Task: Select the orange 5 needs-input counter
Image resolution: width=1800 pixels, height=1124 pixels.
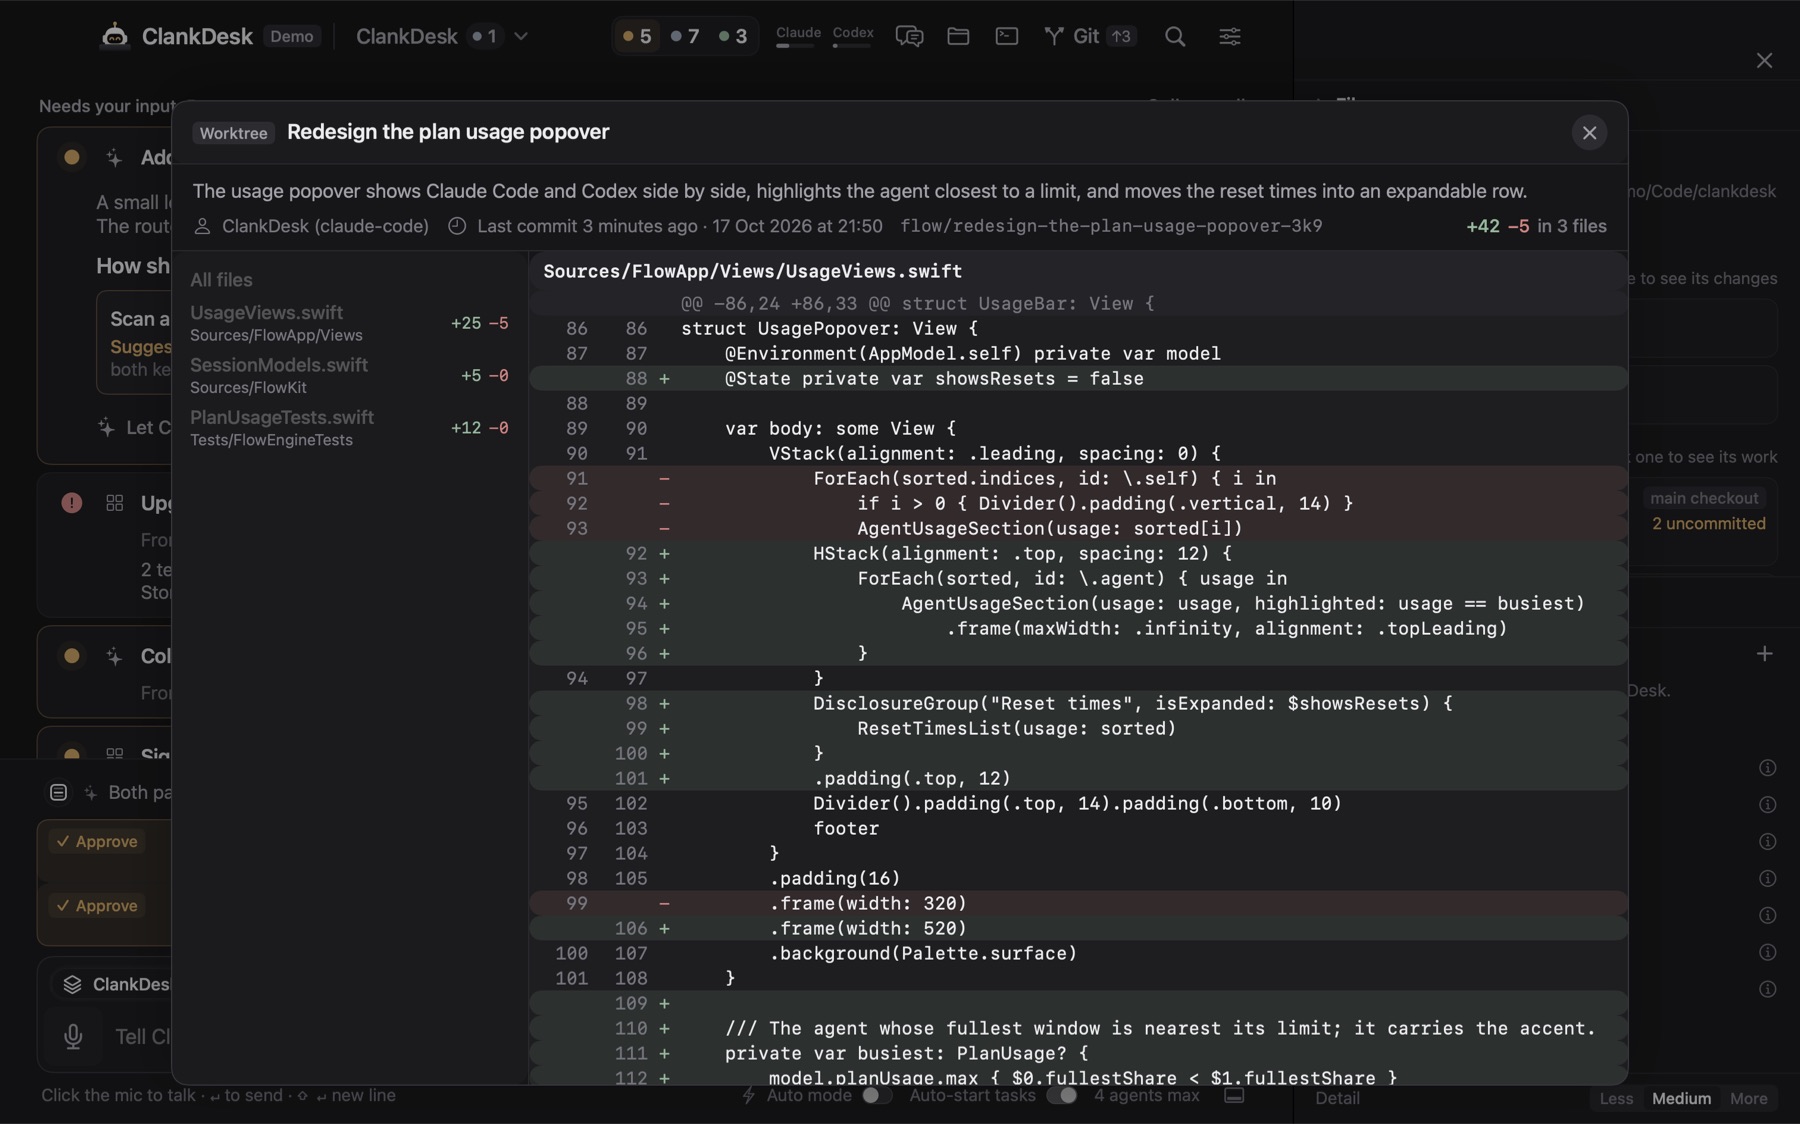Action: 637,36
